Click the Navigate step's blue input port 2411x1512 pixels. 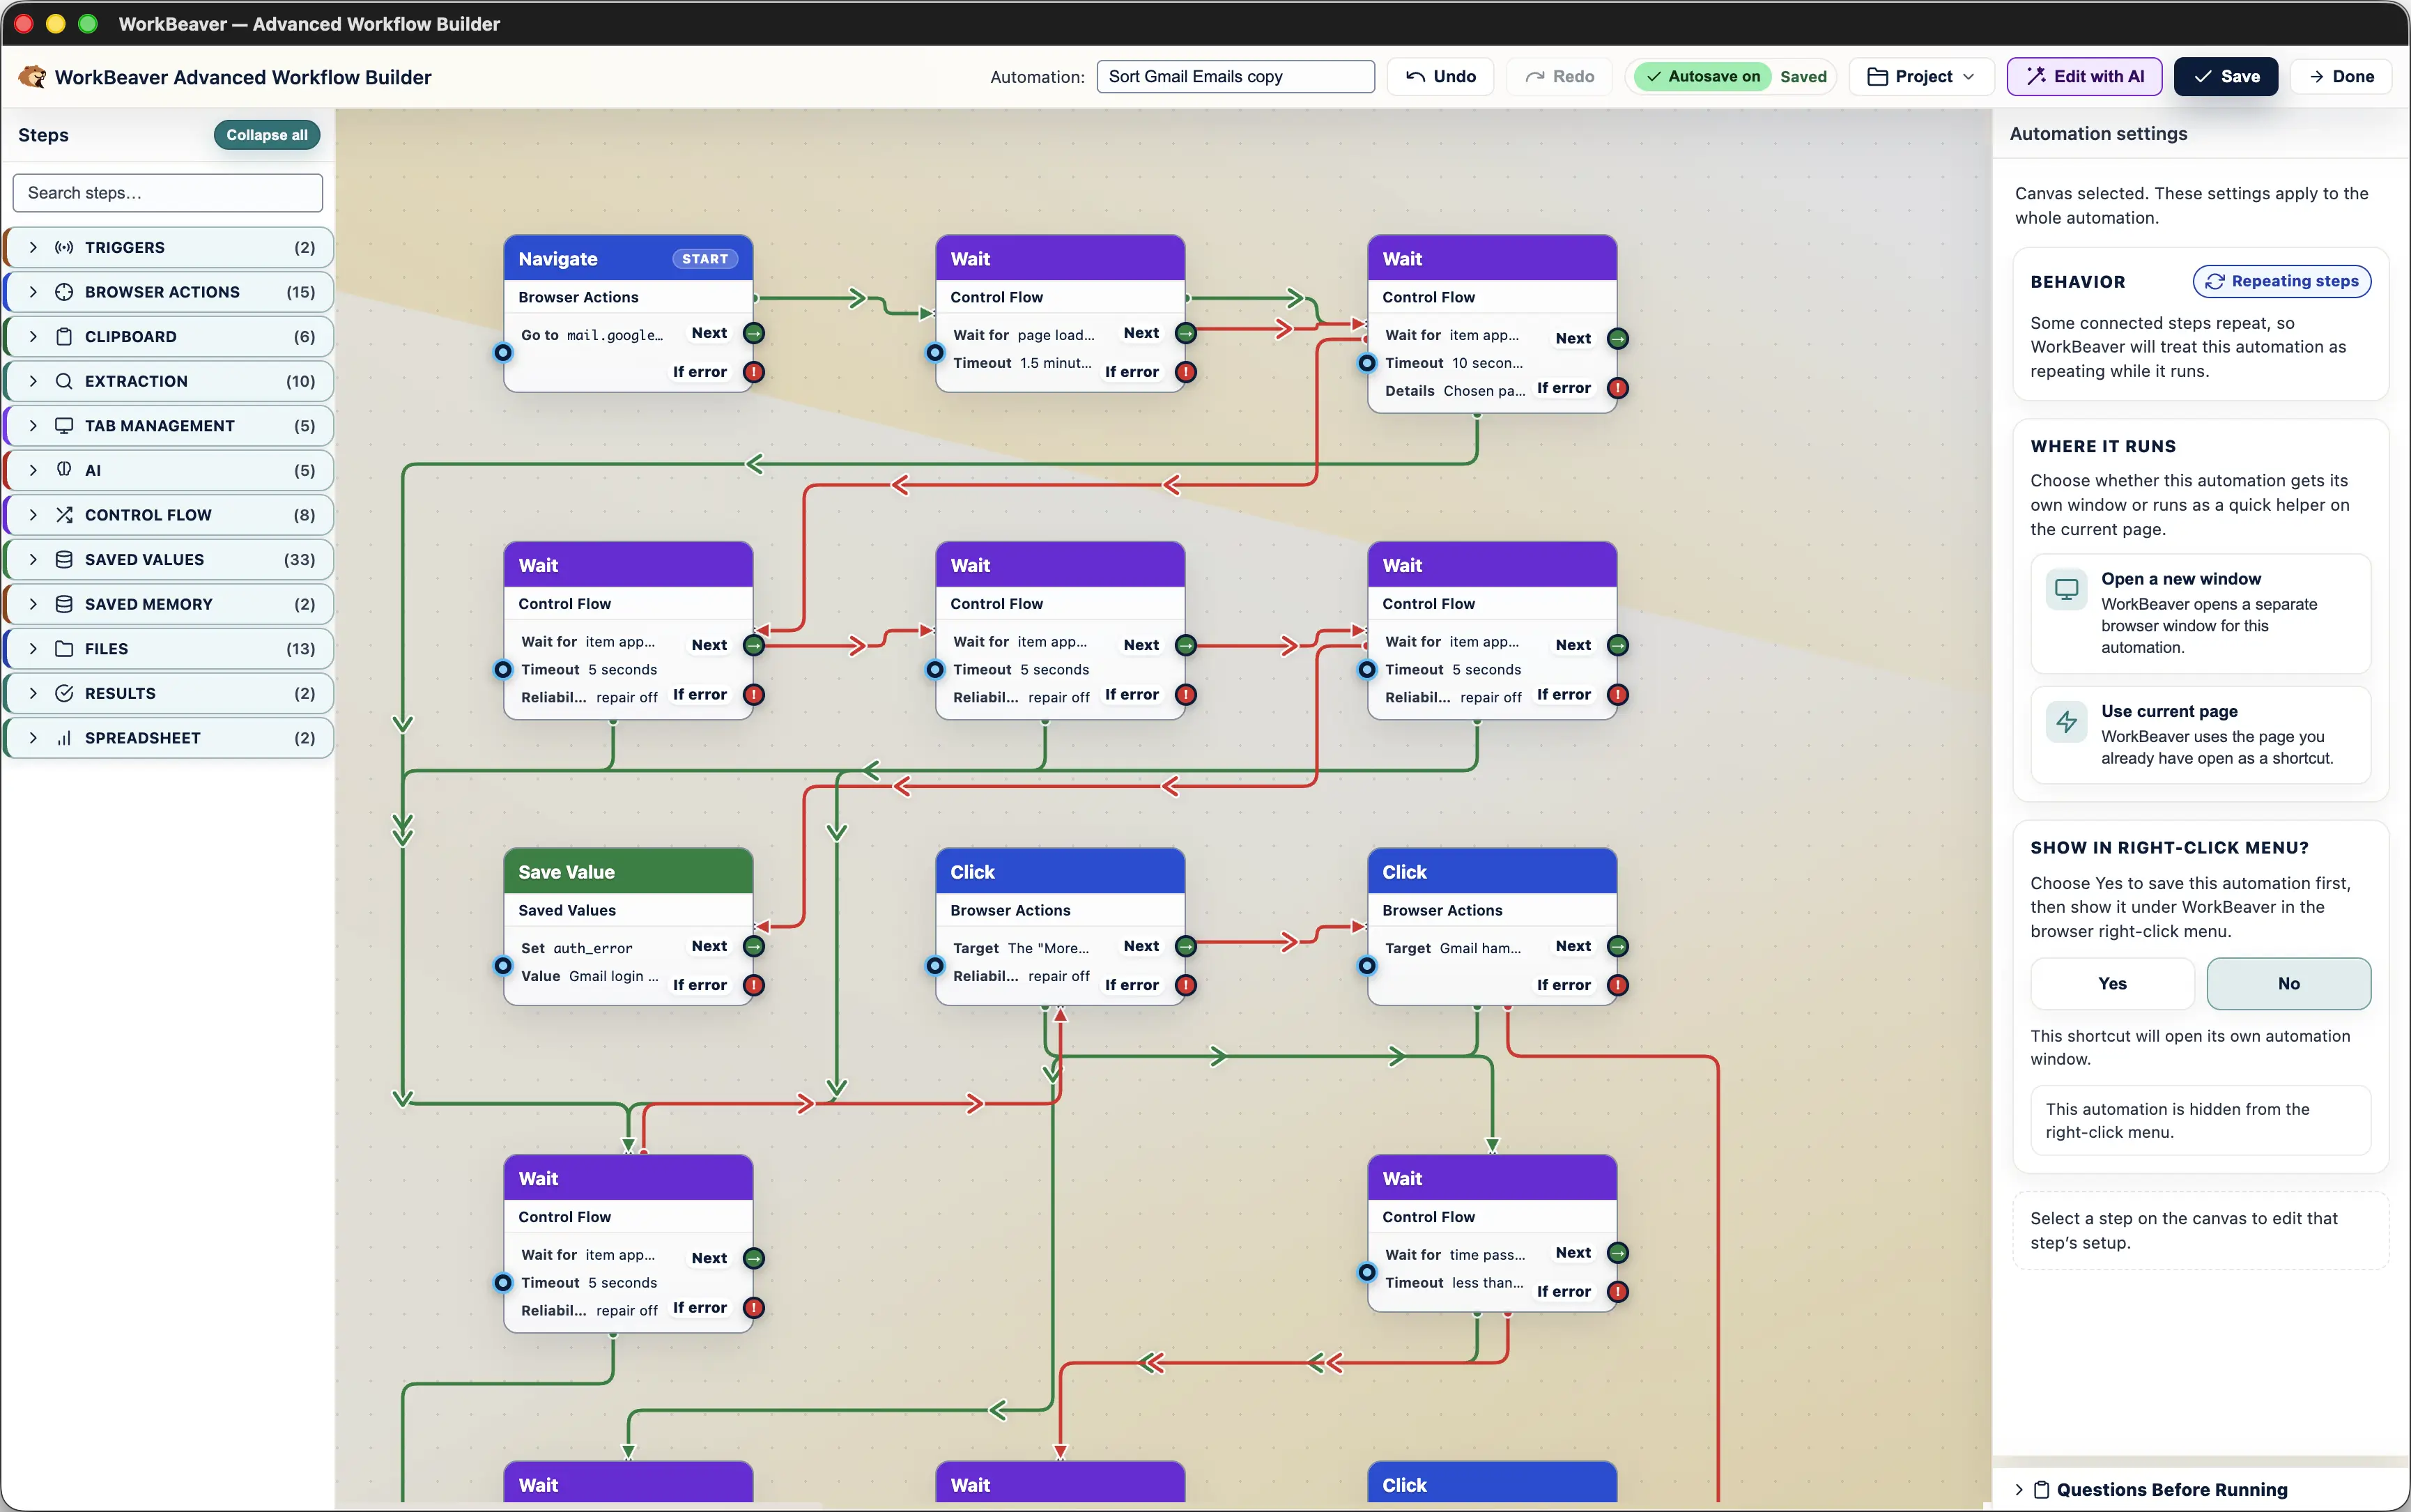503,352
